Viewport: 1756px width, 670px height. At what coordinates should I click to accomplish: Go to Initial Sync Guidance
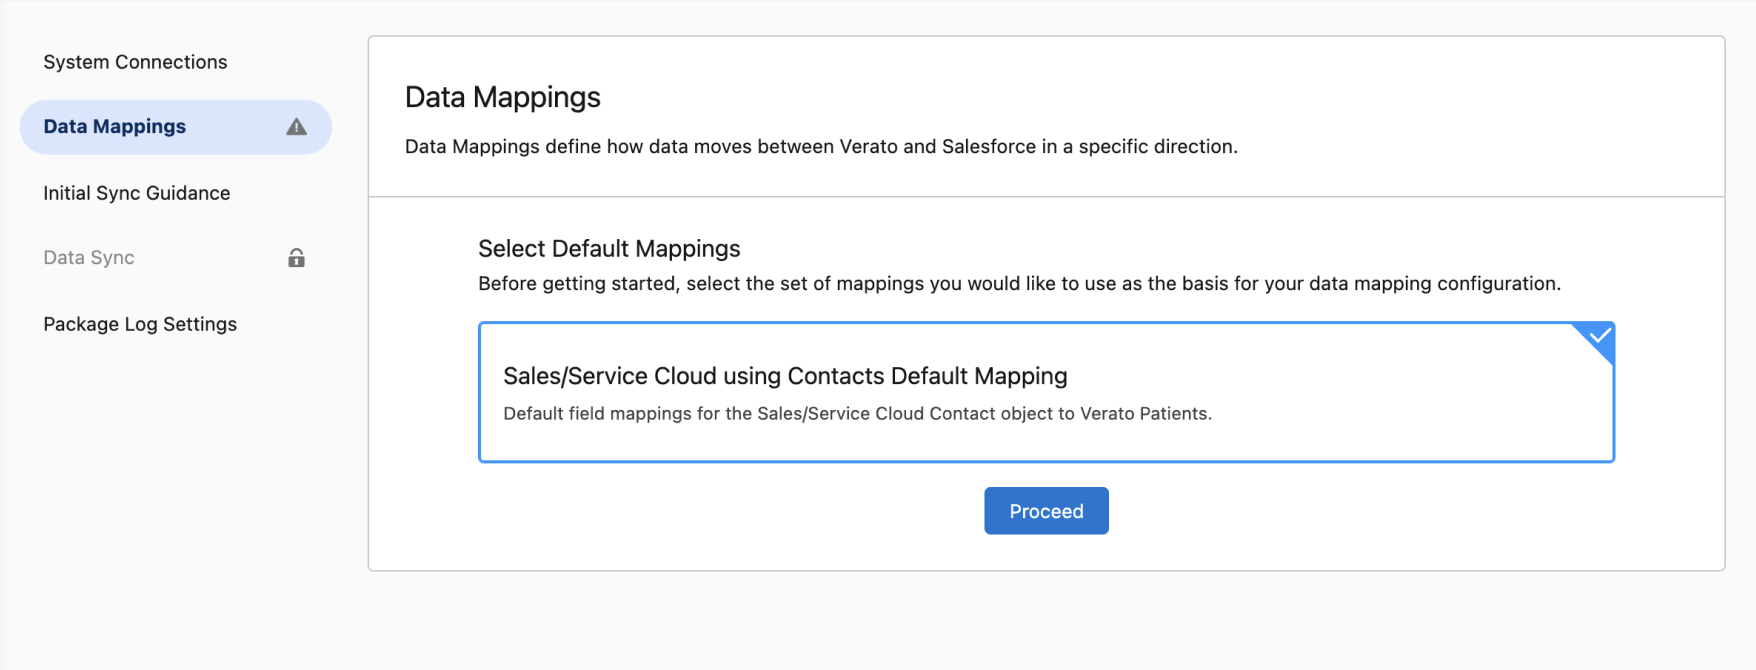click(137, 193)
